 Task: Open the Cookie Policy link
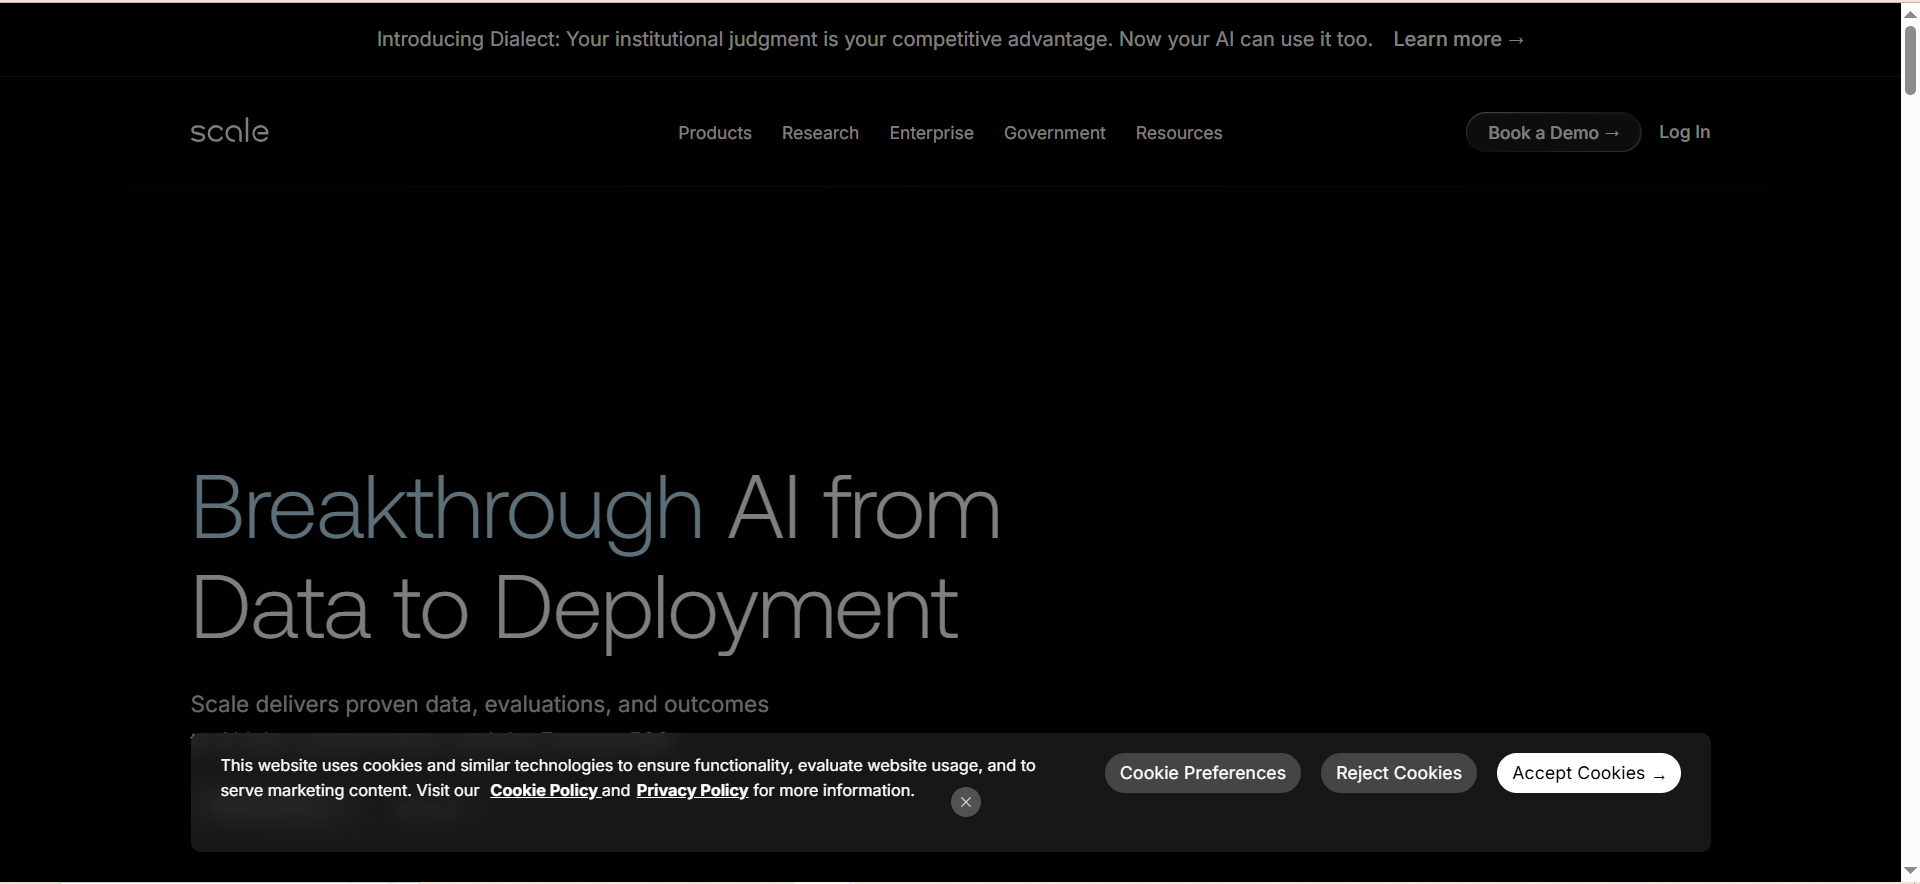(544, 790)
